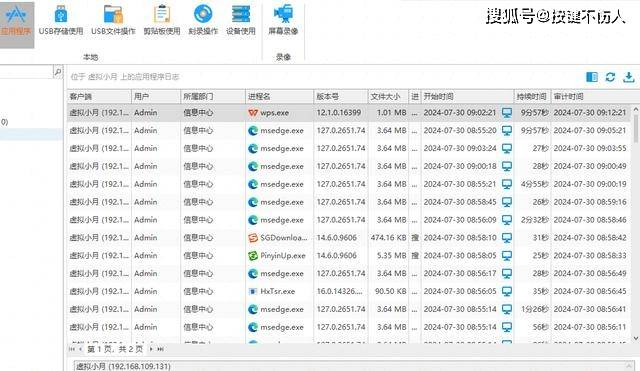Select the wps.exe process row
The height and width of the screenshot is (371, 640).
point(349,113)
